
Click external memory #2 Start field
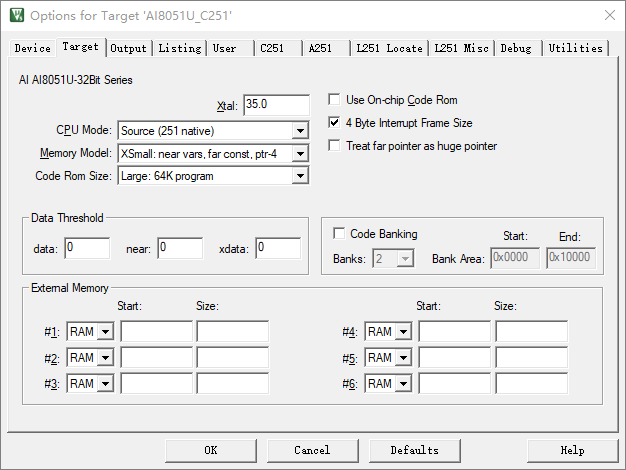pos(156,357)
